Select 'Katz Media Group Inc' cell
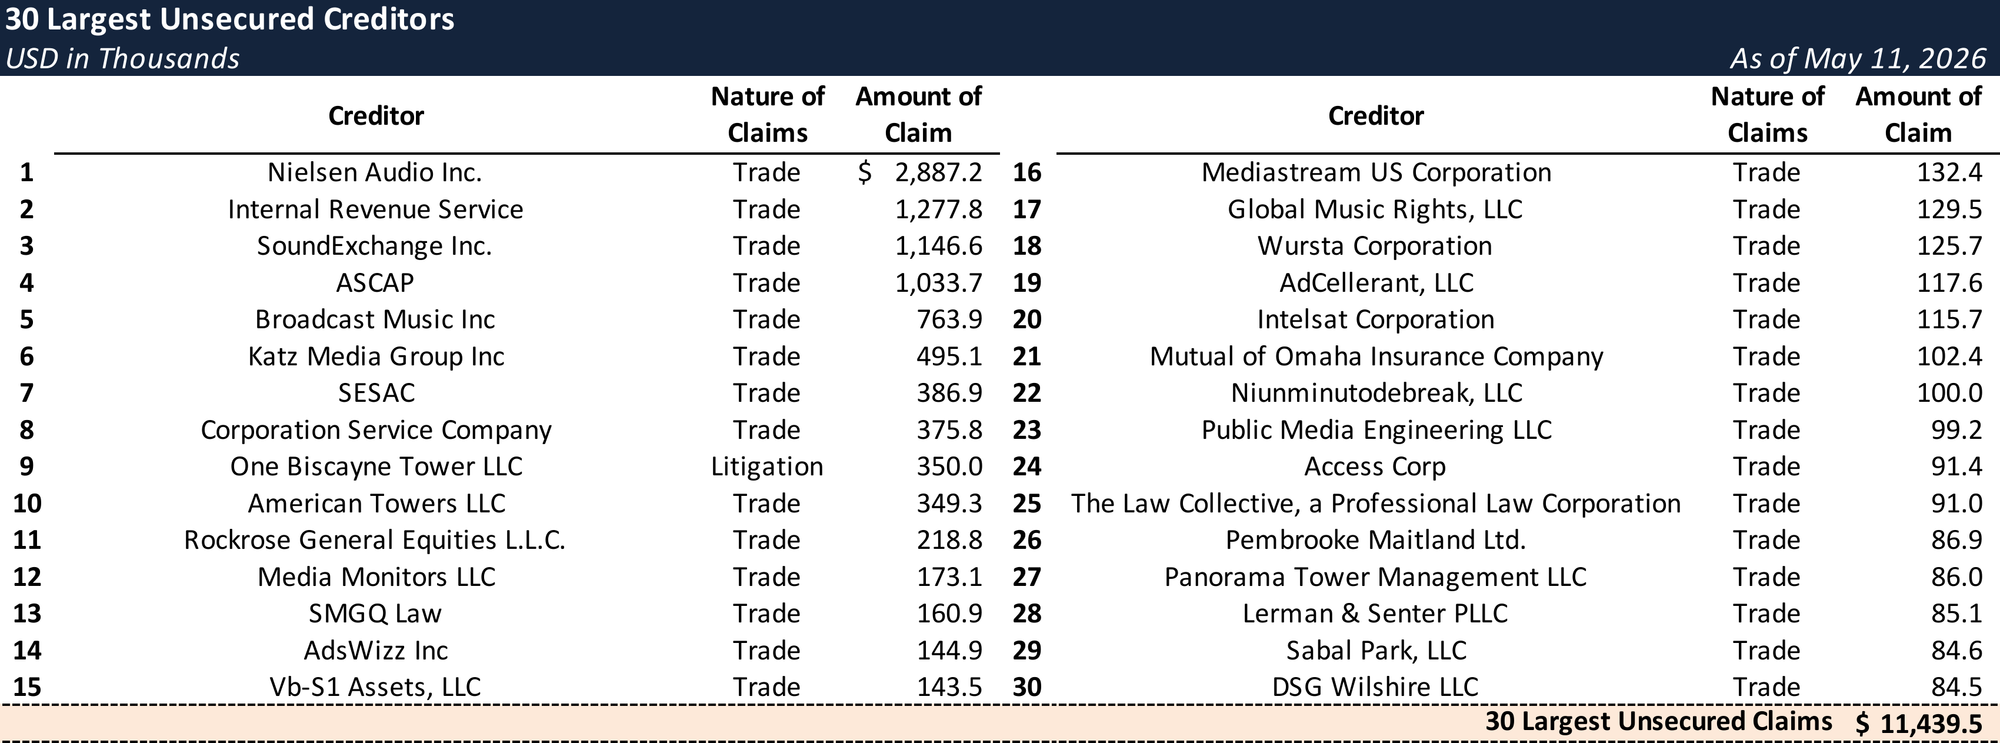 coord(376,356)
